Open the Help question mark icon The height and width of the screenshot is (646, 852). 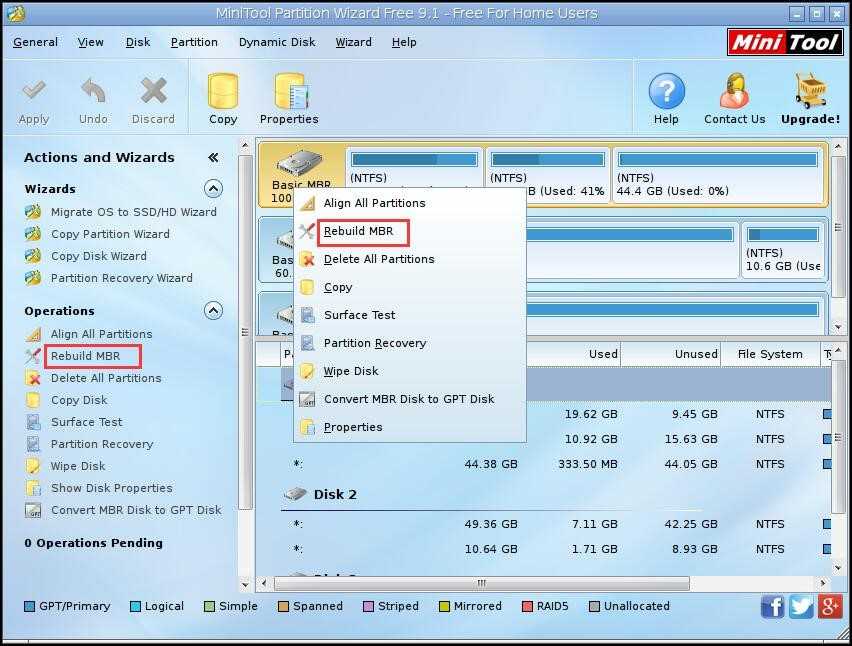tap(666, 91)
